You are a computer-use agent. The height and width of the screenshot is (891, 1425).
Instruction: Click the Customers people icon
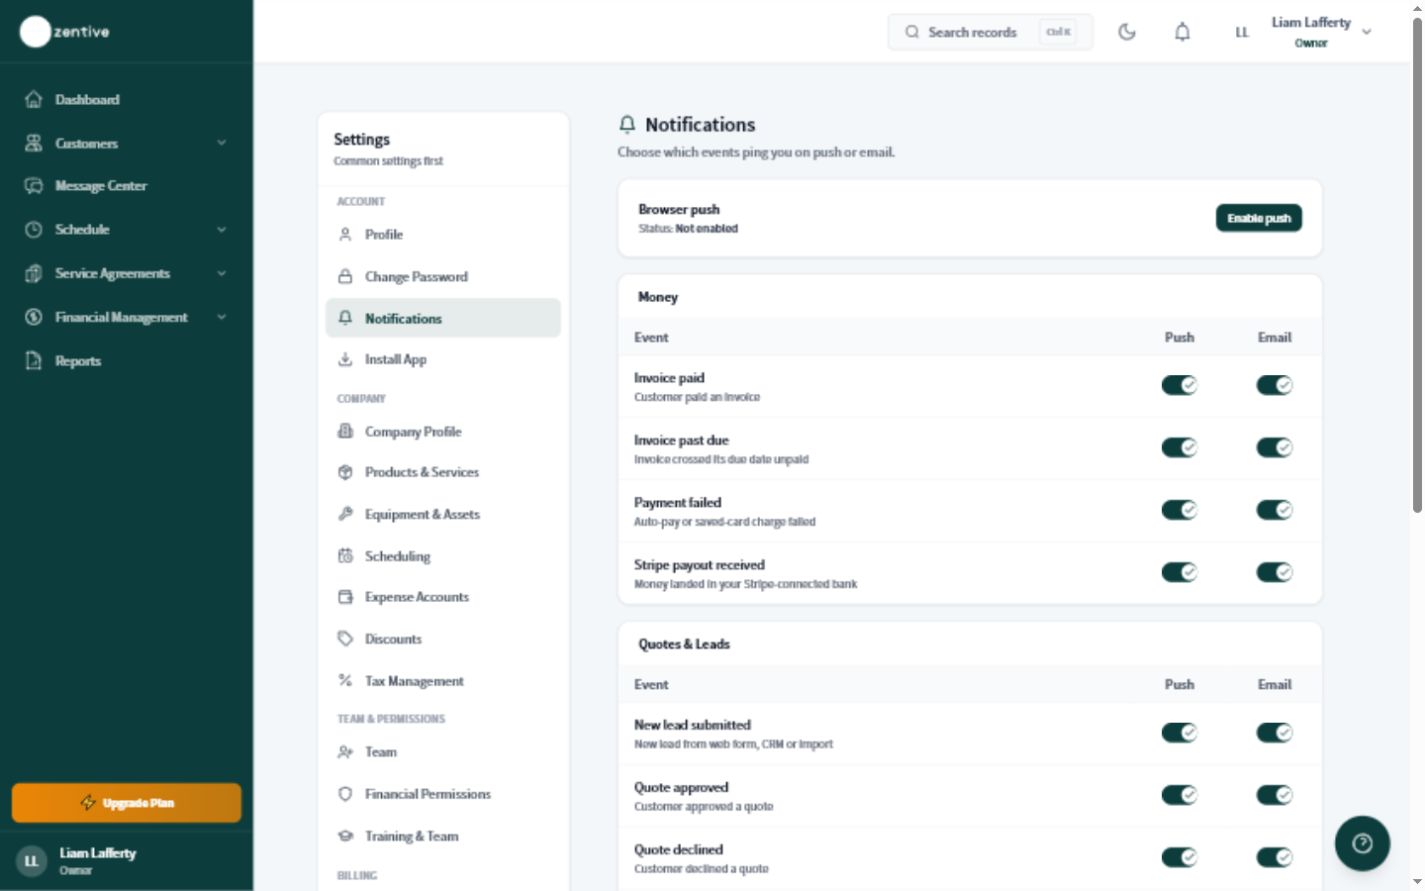pyautogui.click(x=34, y=143)
